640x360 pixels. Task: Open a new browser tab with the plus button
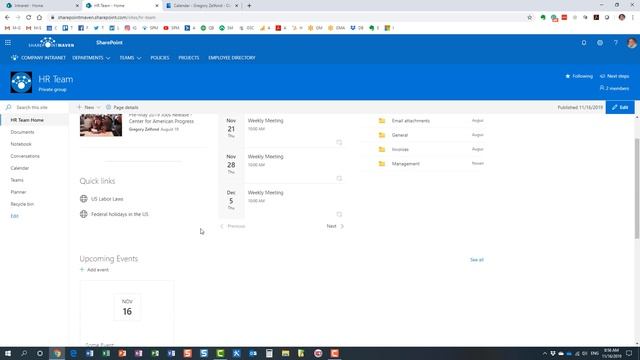point(249,6)
